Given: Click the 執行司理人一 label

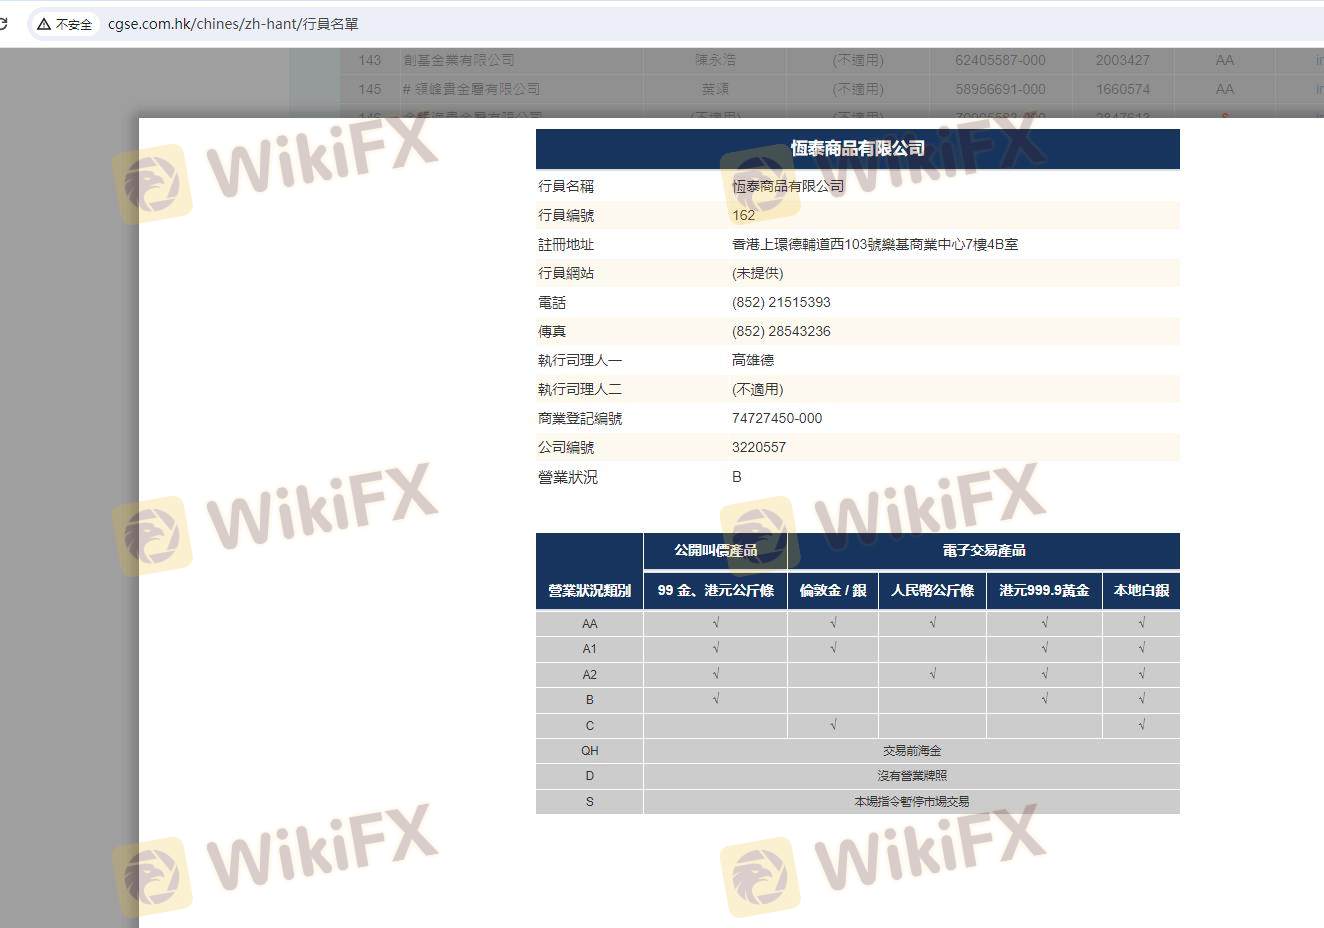Looking at the screenshot, I should point(580,360).
